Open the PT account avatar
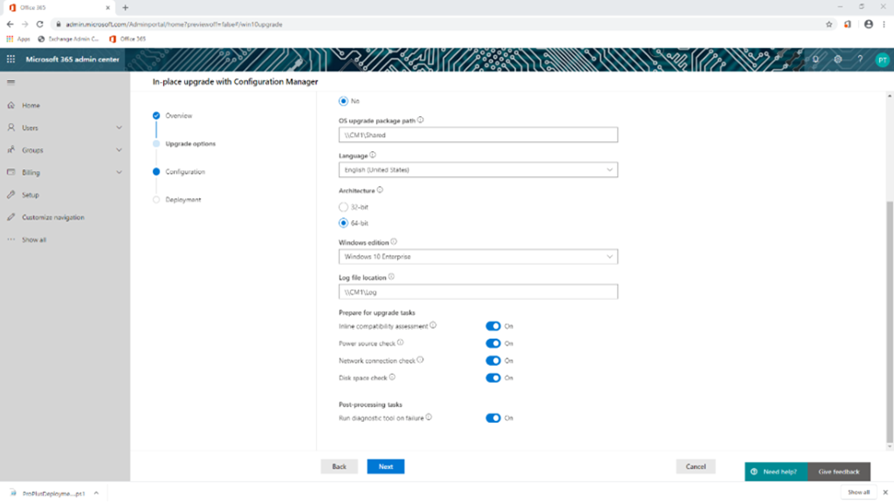 tap(882, 59)
